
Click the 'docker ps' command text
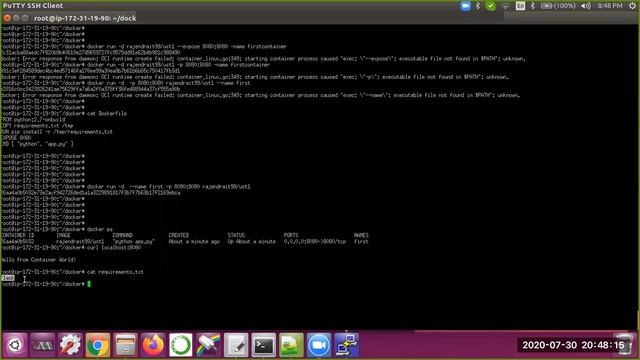100,229
